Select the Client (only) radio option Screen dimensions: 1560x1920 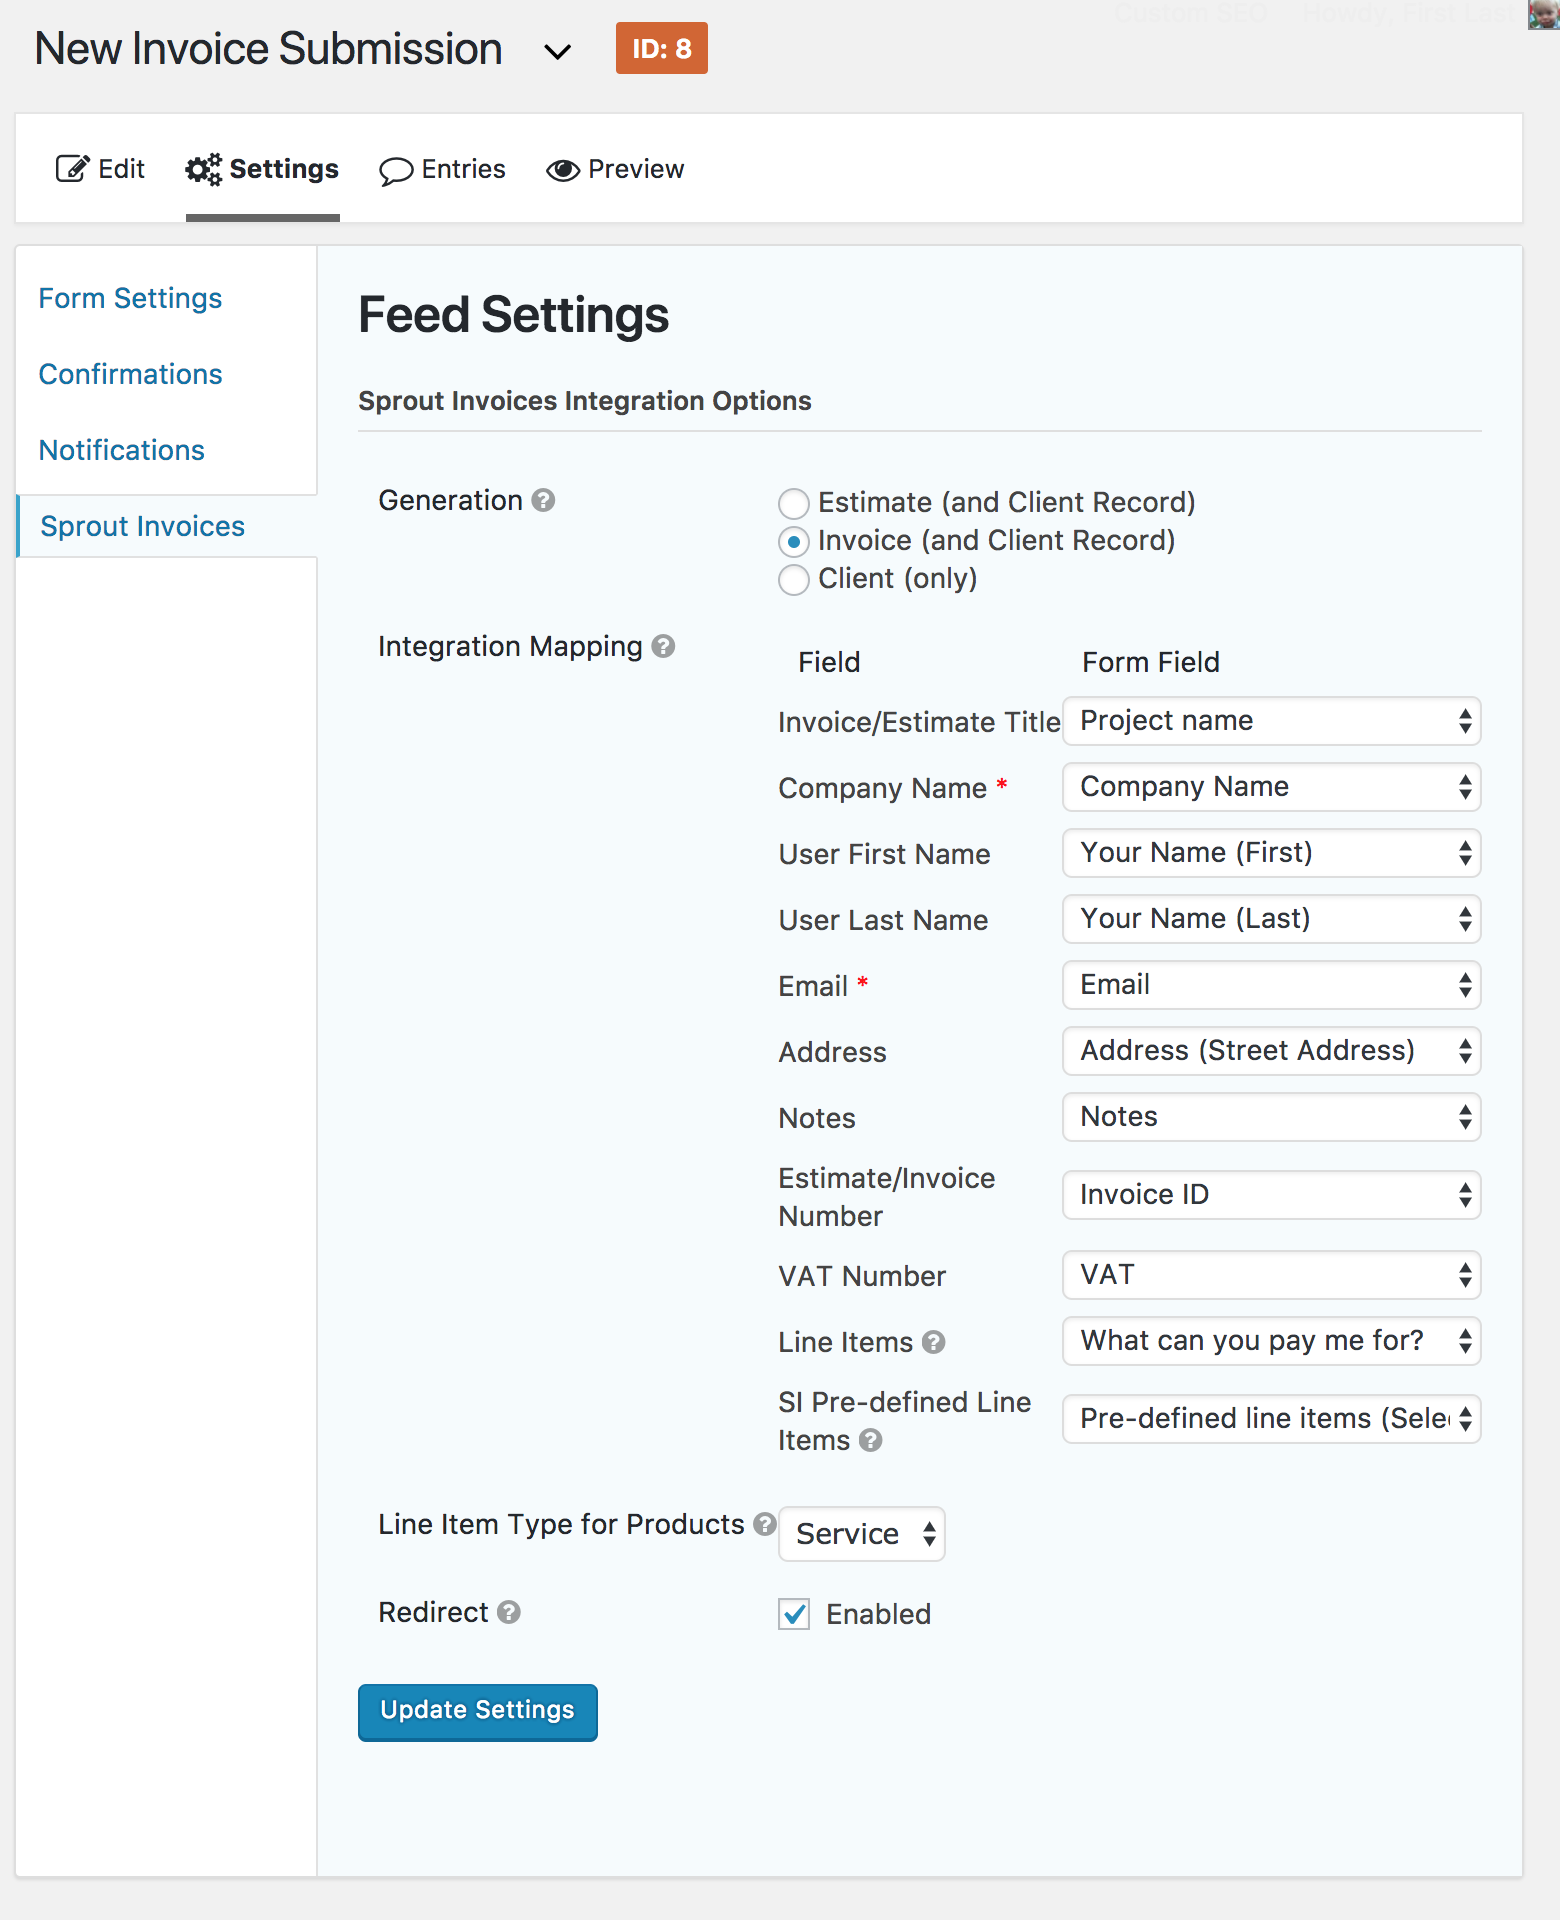pyautogui.click(x=794, y=579)
